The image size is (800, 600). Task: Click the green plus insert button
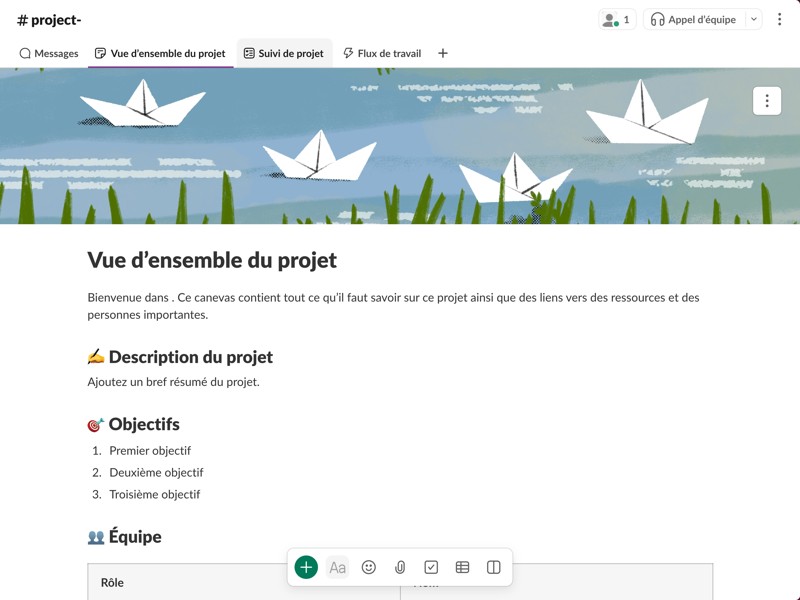pos(306,567)
